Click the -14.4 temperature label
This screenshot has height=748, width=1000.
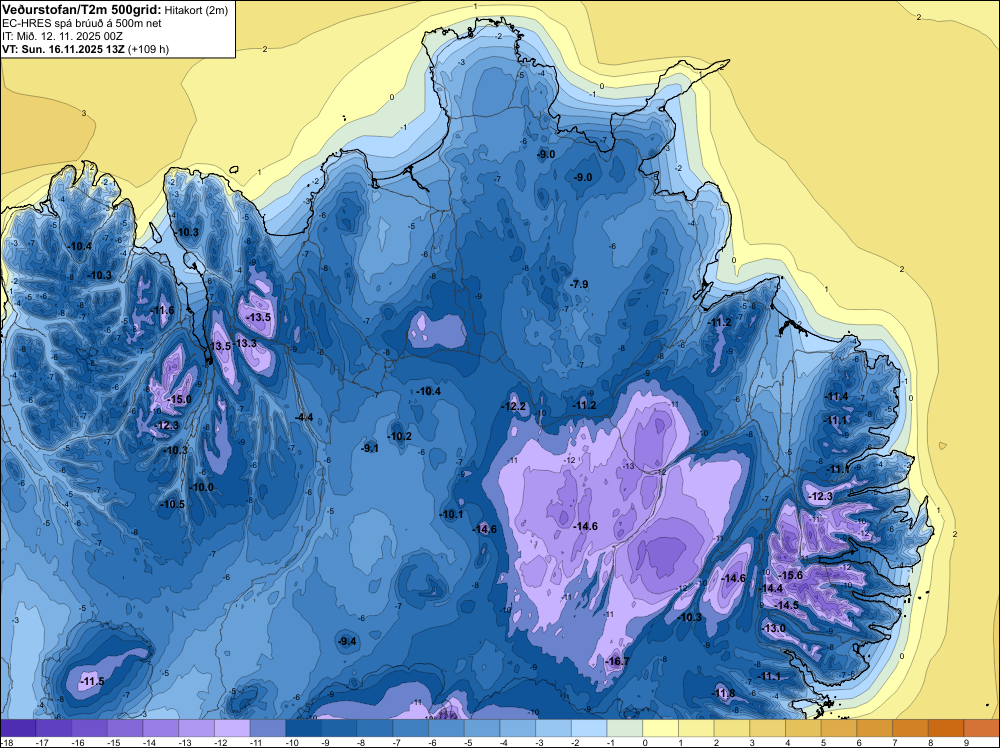[772, 589]
